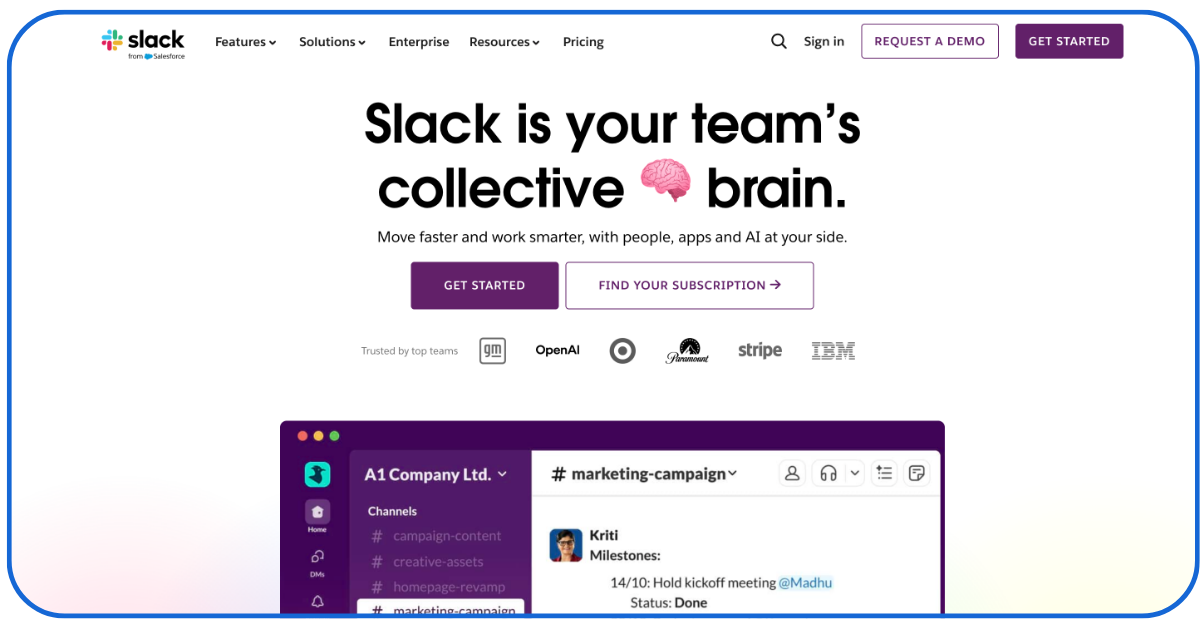Open DMs in the Slack sidebar
This screenshot has height=628, width=1200.
tap(317, 559)
